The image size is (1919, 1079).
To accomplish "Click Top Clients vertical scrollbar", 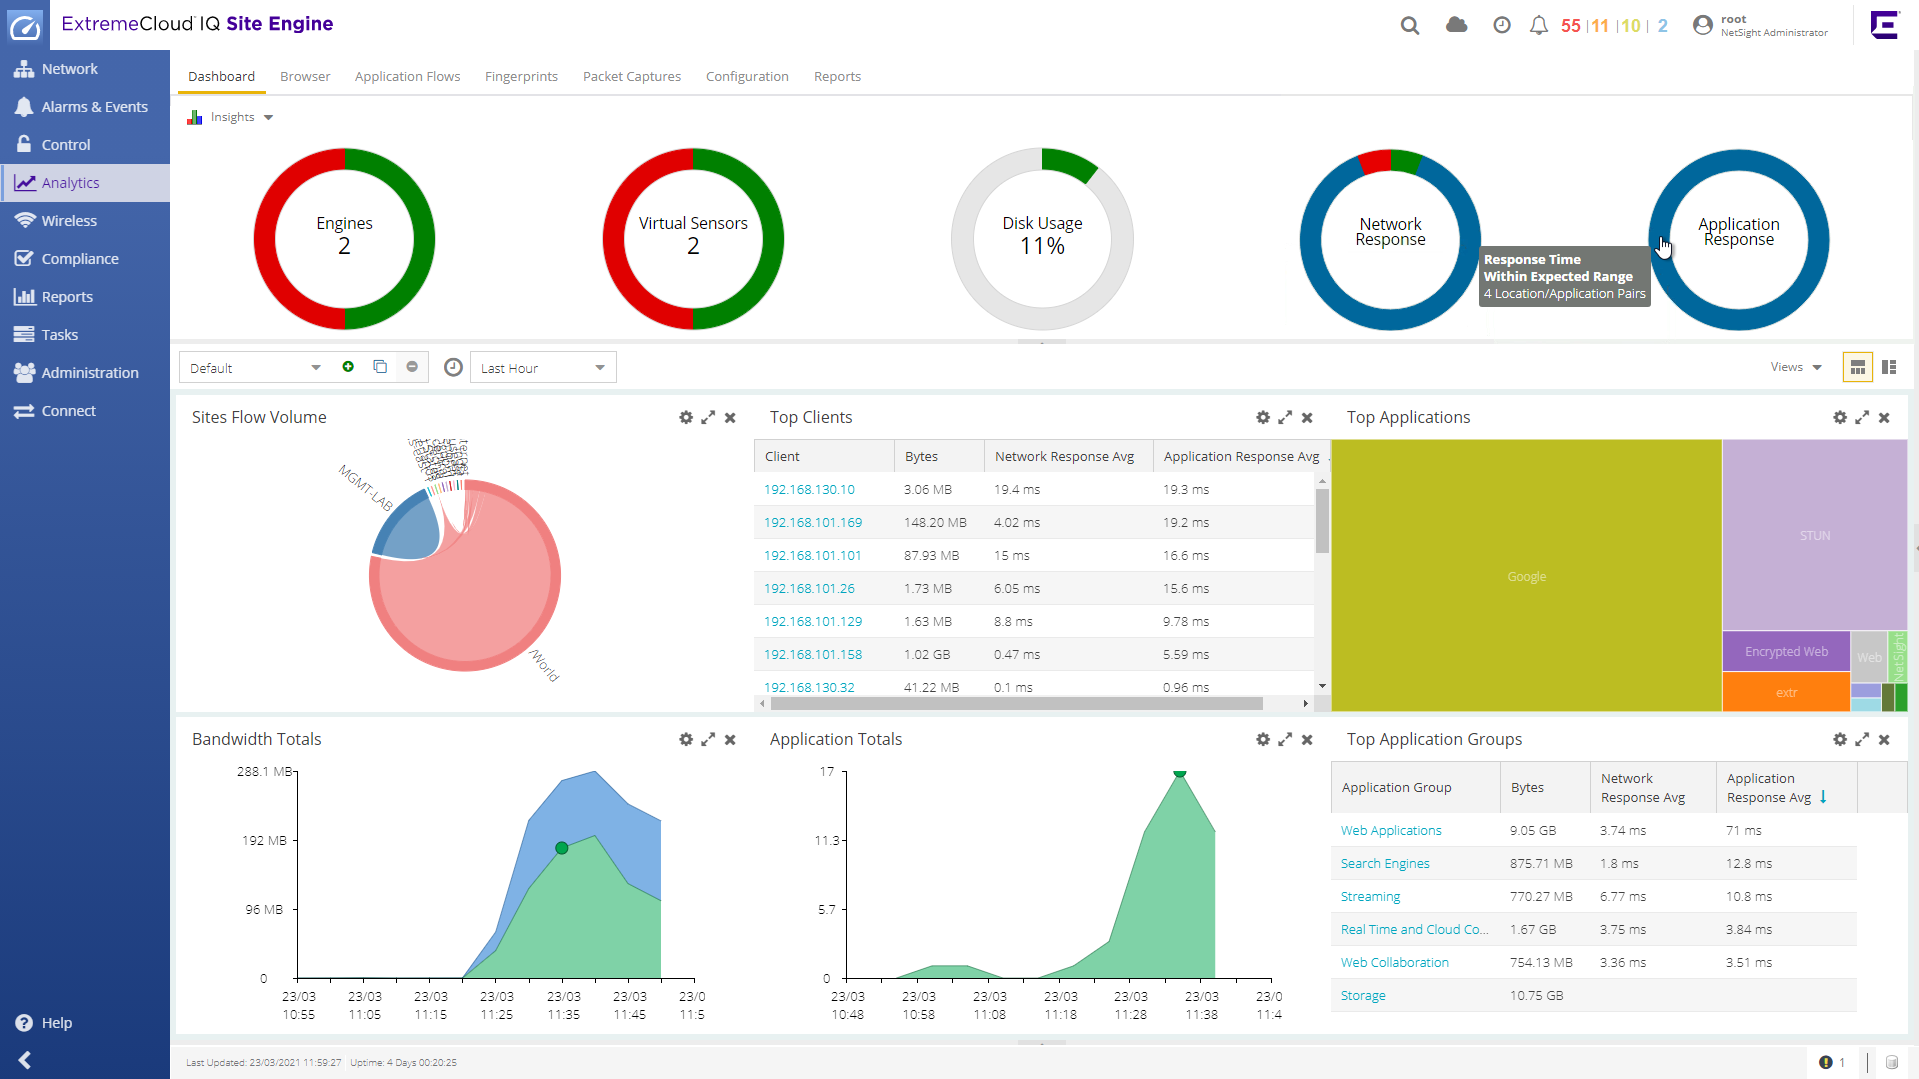I will 1322,522.
